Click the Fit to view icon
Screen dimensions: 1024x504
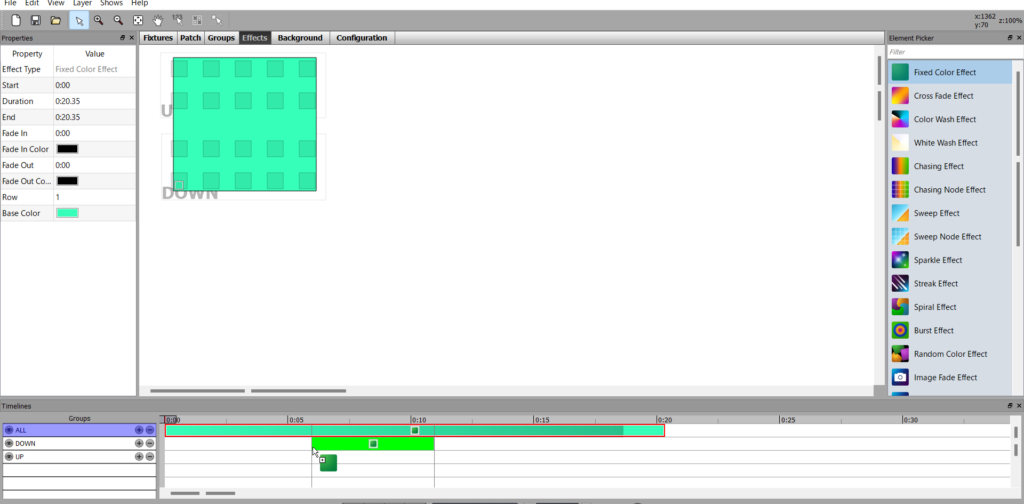(138, 20)
